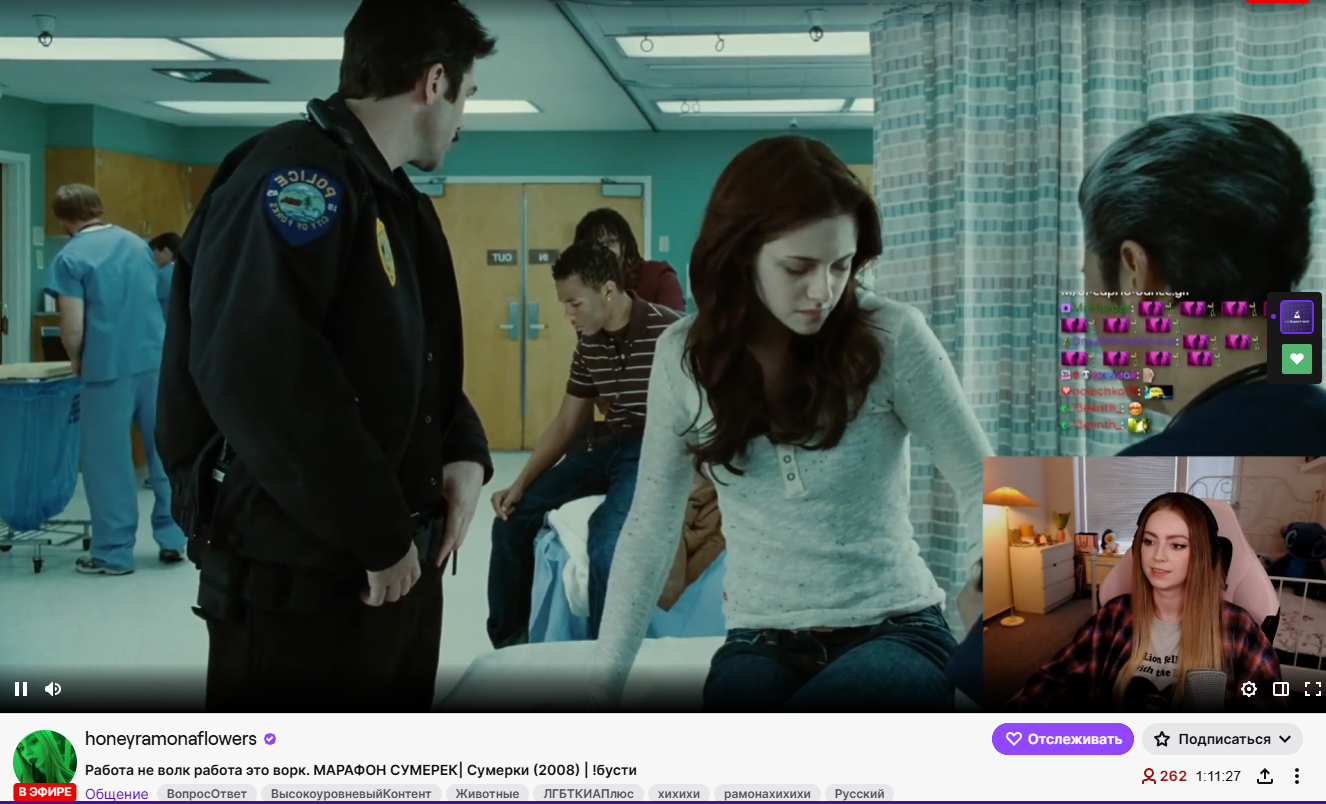Click the verified badge next to channel name
Viewport: 1326px width, 804px height.
click(270, 739)
